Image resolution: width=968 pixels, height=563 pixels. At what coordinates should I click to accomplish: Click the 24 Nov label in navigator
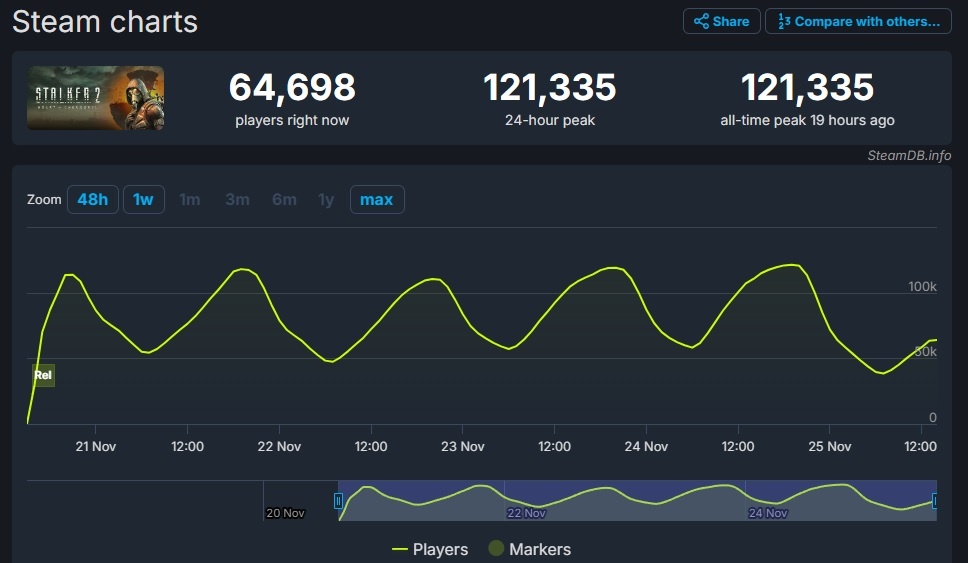(x=768, y=513)
